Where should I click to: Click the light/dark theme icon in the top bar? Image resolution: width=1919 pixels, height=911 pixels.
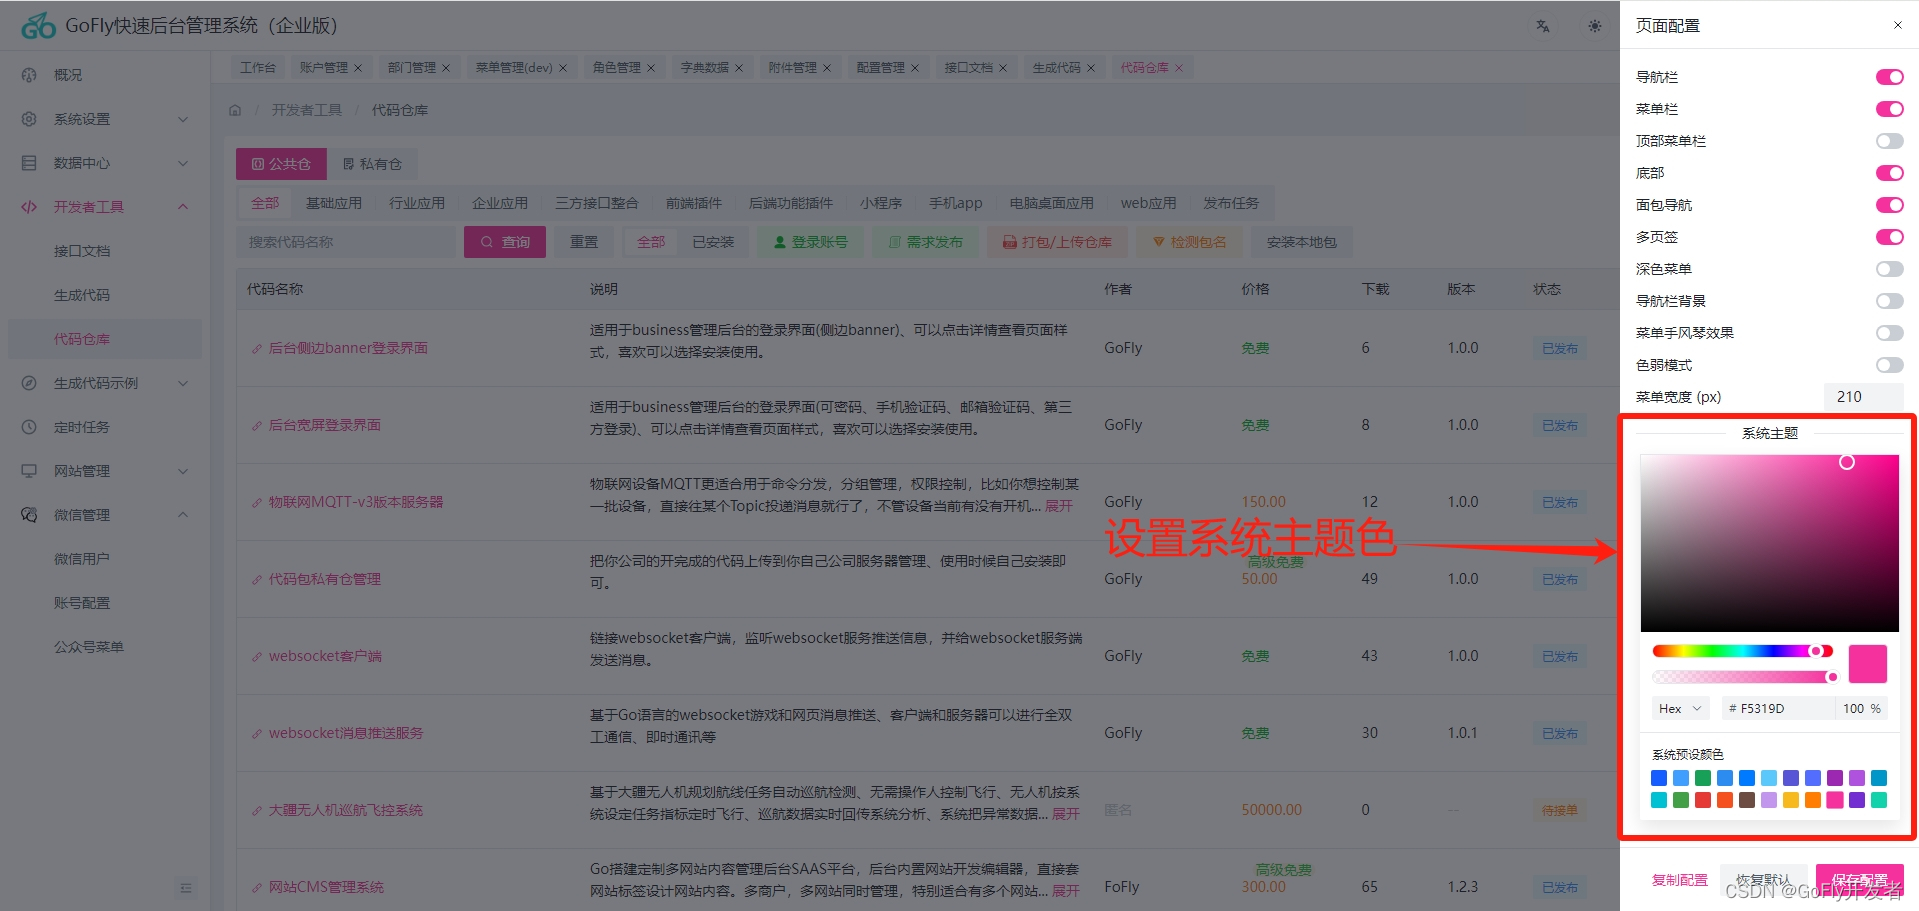coord(1594,27)
